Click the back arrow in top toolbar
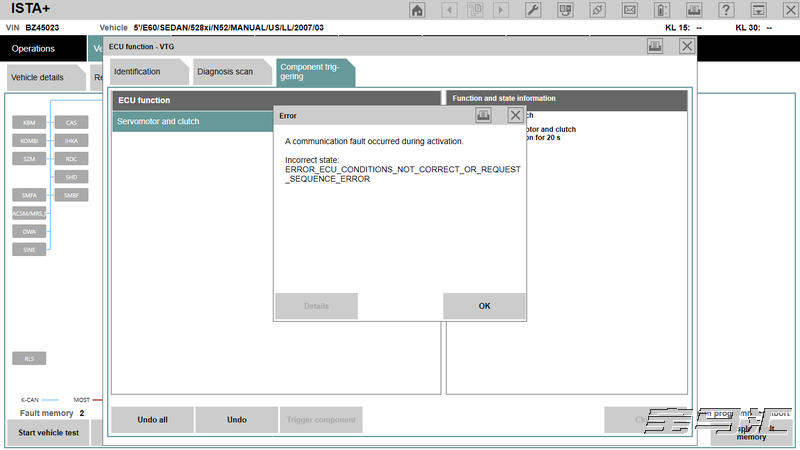The height and width of the screenshot is (450, 800). (x=449, y=10)
